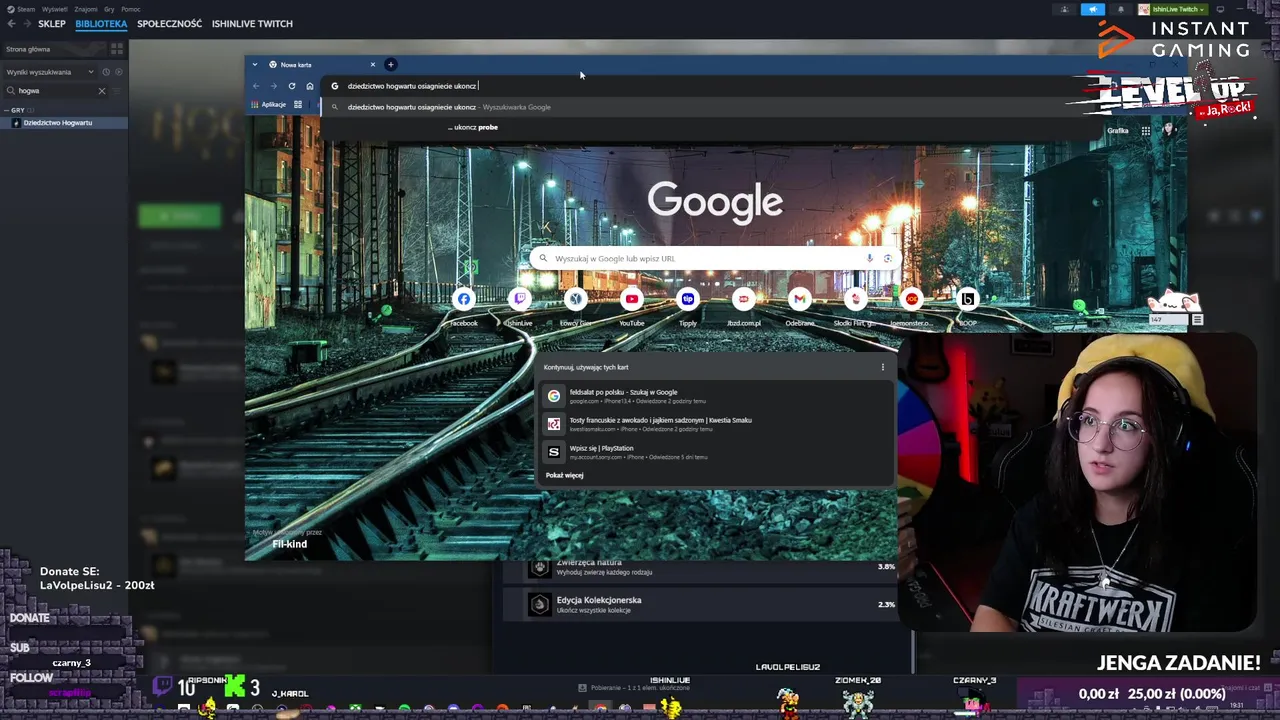Viewport: 1280px width, 720px height.
Task: Switch the Steam library to grid view
Action: tap(117, 49)
